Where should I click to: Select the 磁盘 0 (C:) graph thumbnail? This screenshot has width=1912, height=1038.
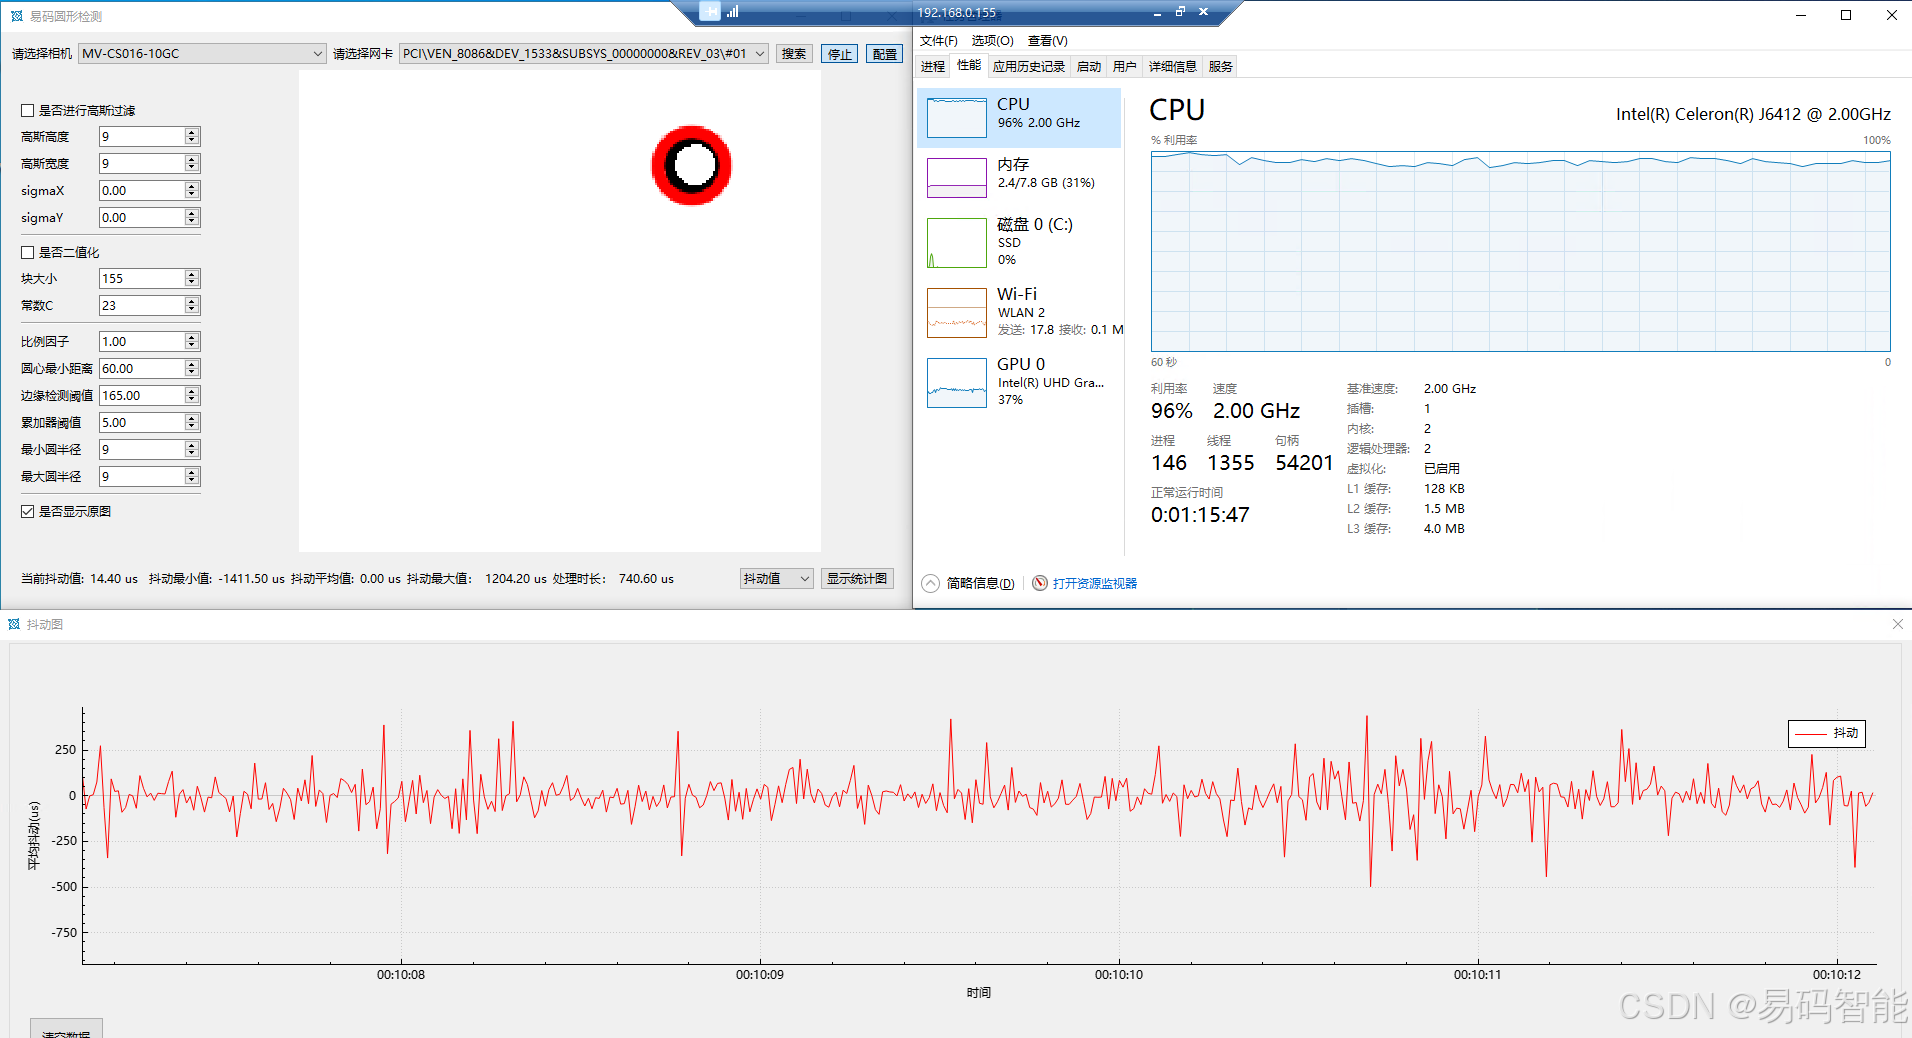(x=957, y=243)
